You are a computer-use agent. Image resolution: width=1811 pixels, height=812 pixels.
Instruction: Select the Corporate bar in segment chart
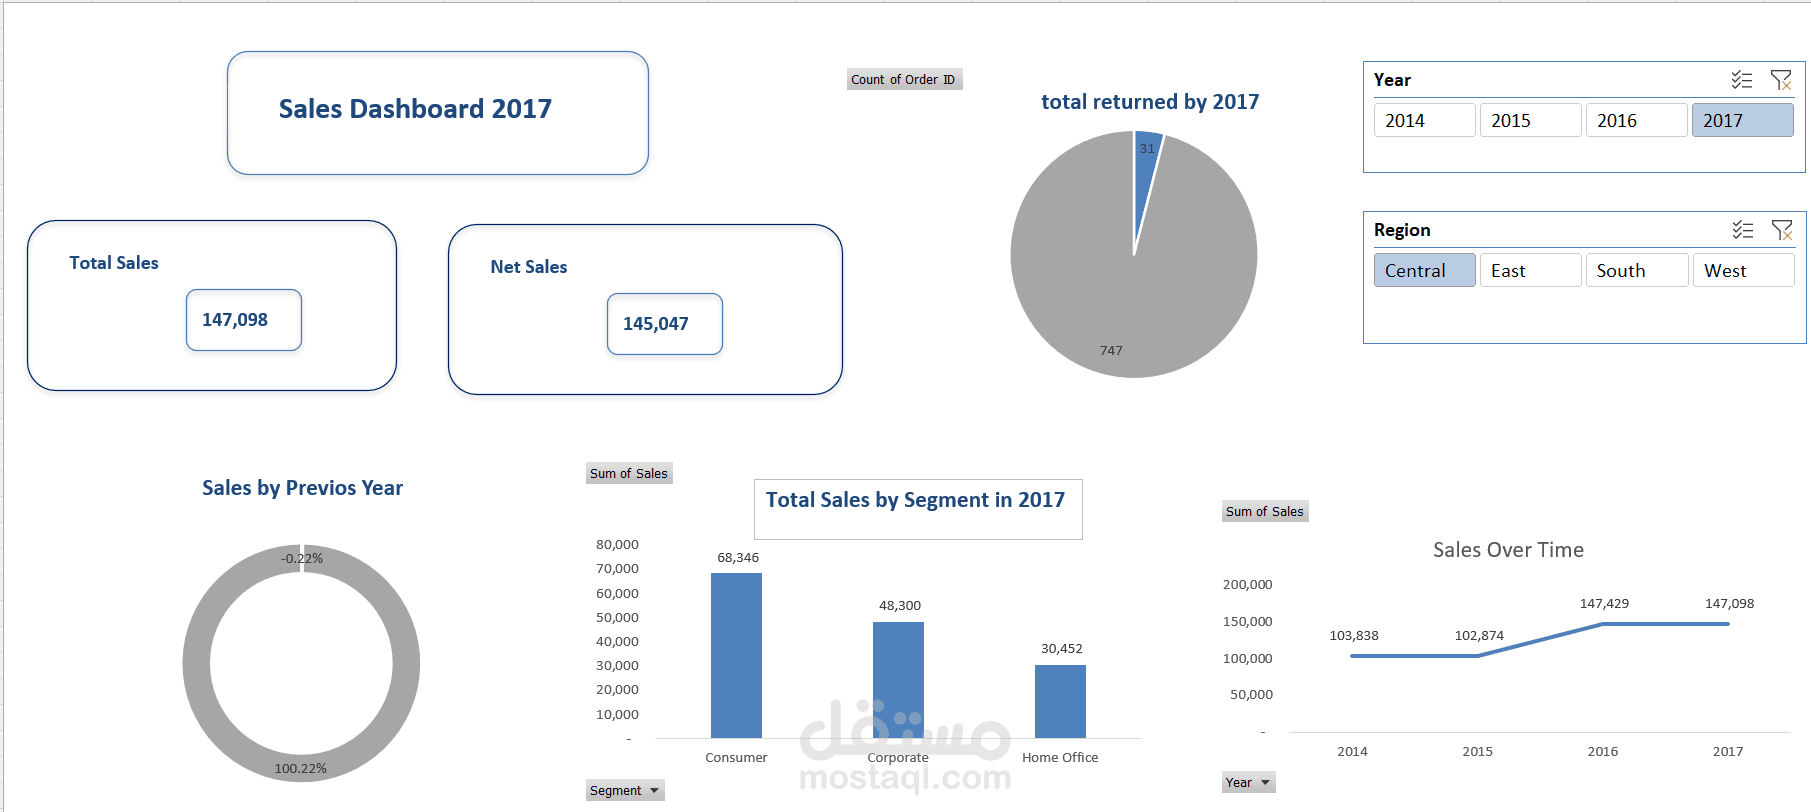(898, 680)
